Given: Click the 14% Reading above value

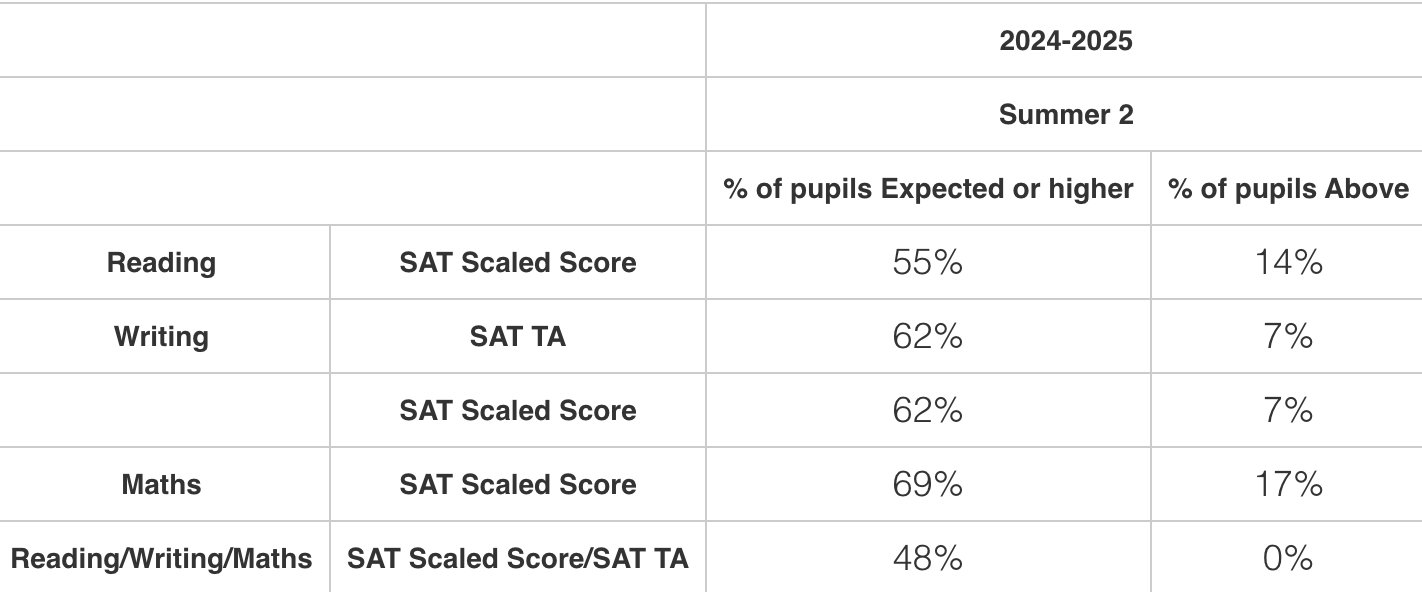Looking at the screenshot, I should [x=1287, y=263].
